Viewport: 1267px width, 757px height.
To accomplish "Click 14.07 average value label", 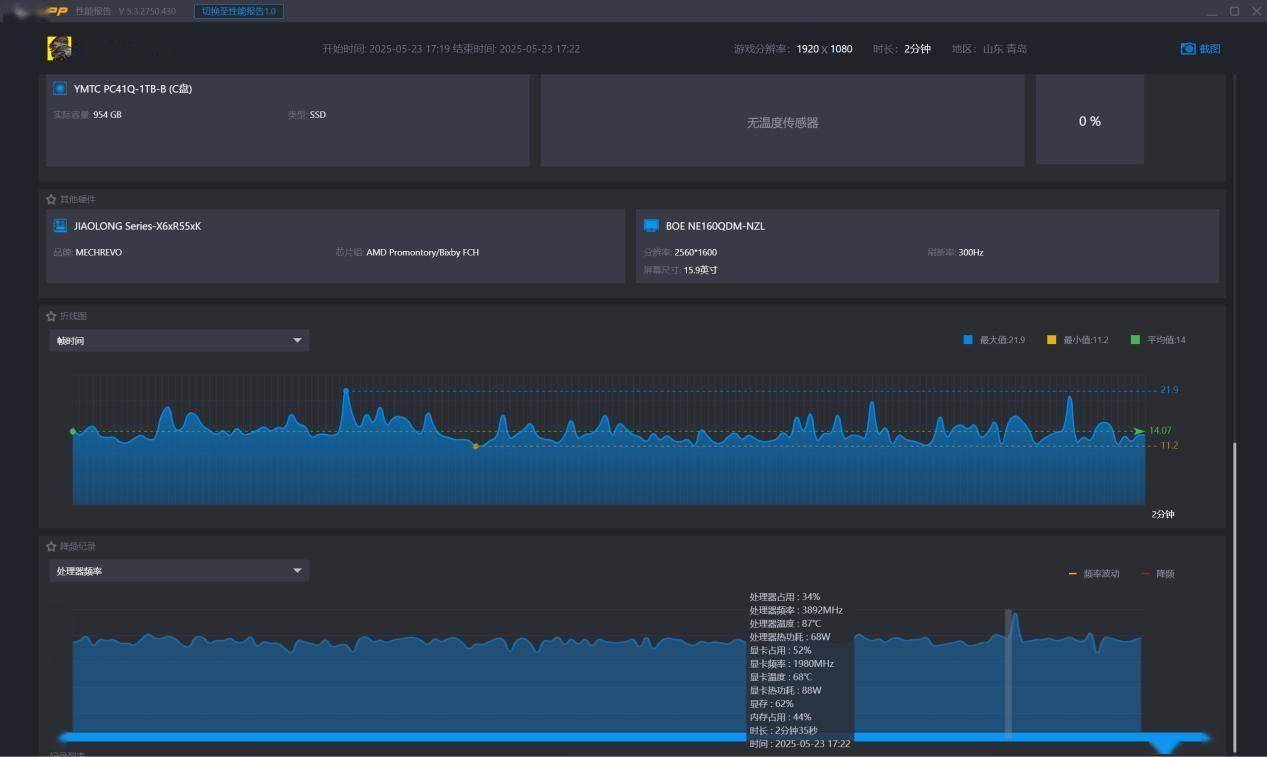I will pyautogui.click(x=1160, y=431).
